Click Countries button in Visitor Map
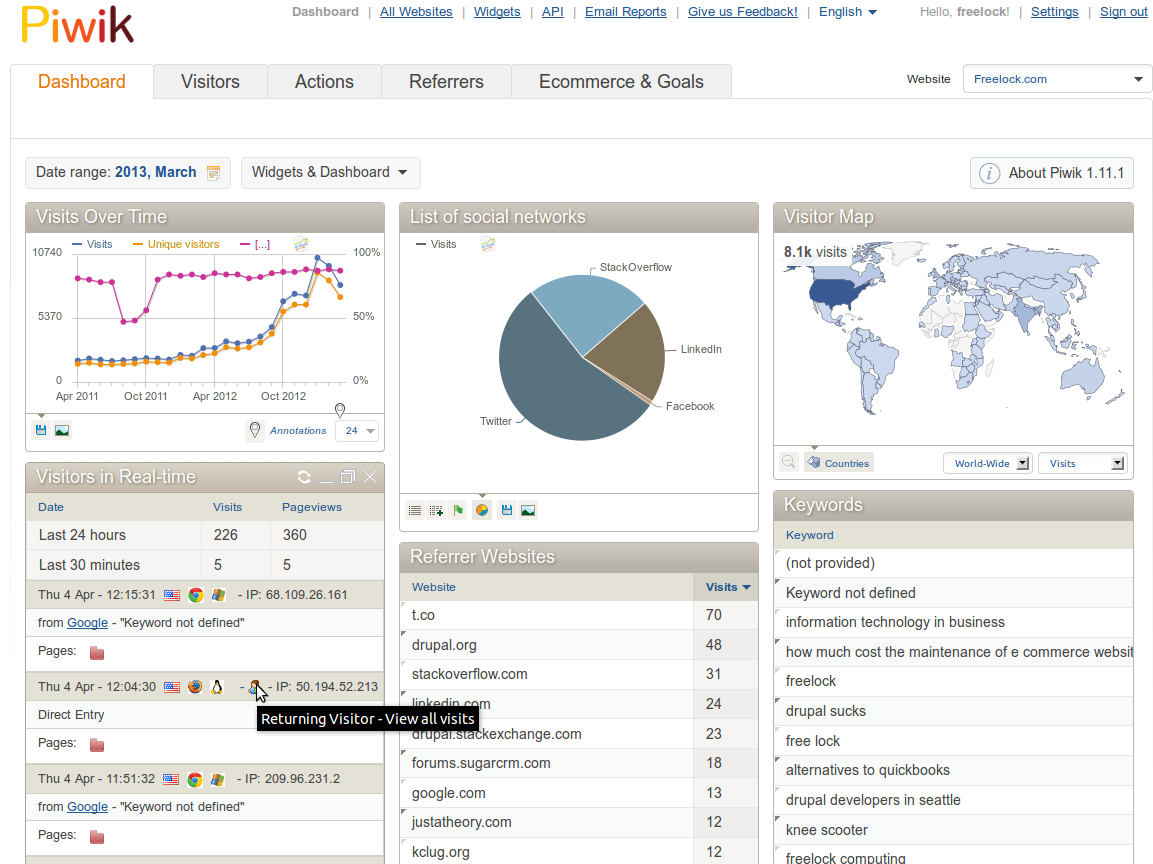Viewport: 1153px width, 864px height. [839, 463]
